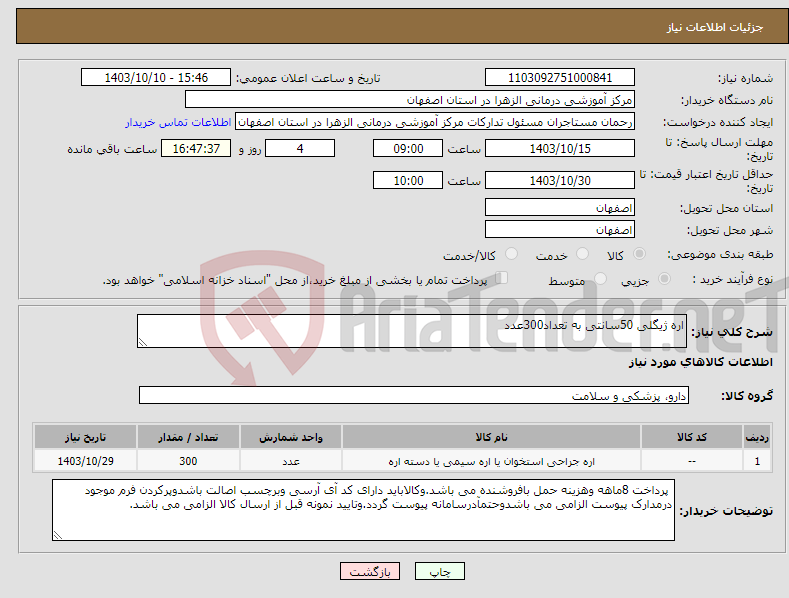789x598 pixels.
Task: Click the remaining time field 16:47:37
Action: tap(196, 148)
